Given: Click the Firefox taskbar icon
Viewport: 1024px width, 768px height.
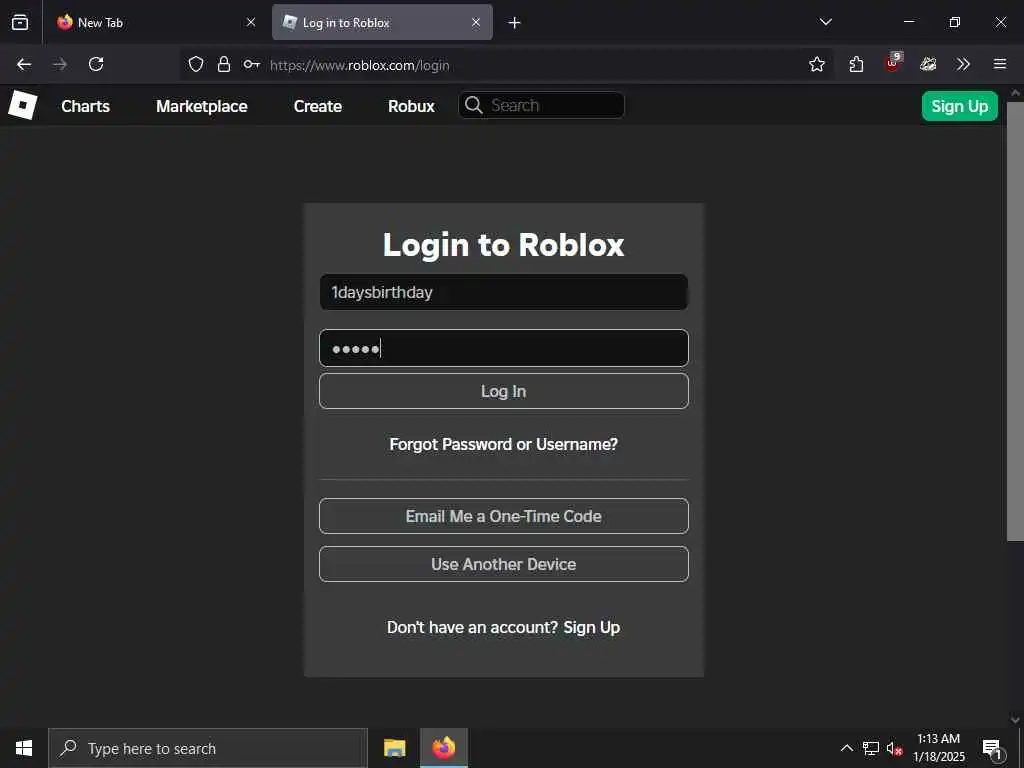Looking at the screenshot, I should point(443,748).
